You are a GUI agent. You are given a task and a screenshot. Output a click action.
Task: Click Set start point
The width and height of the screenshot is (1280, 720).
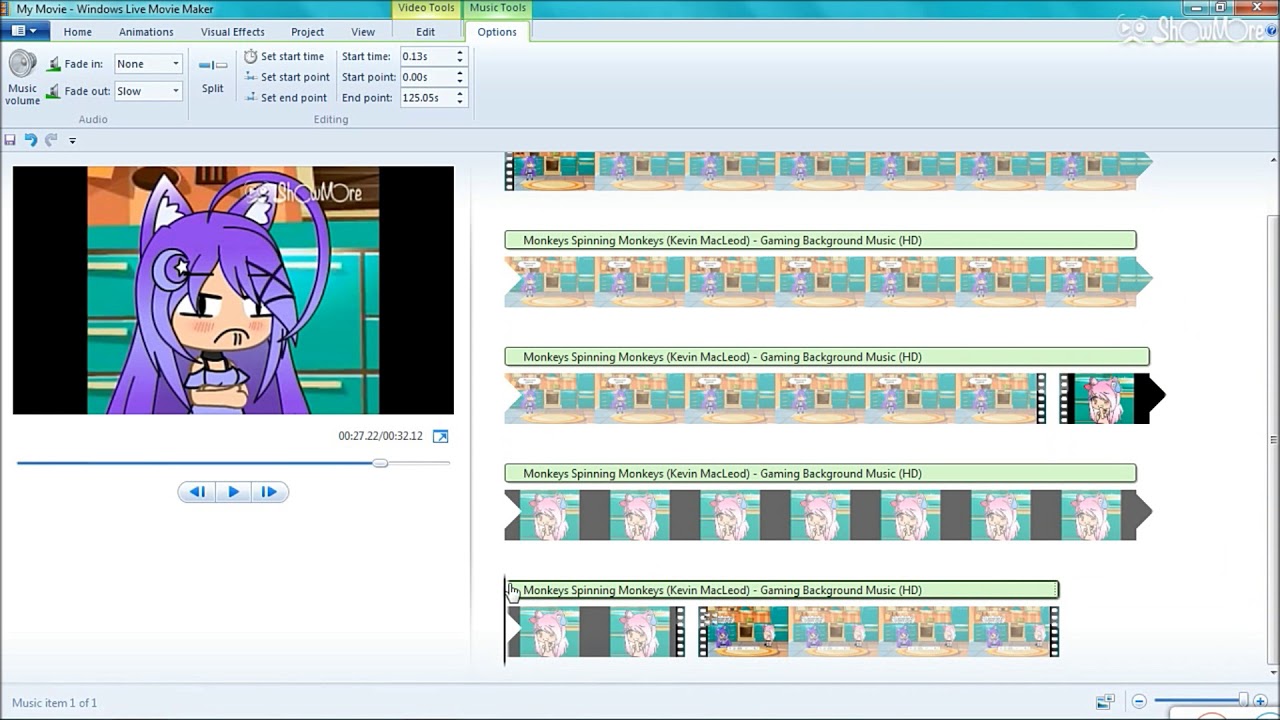[x=287, y=77]
